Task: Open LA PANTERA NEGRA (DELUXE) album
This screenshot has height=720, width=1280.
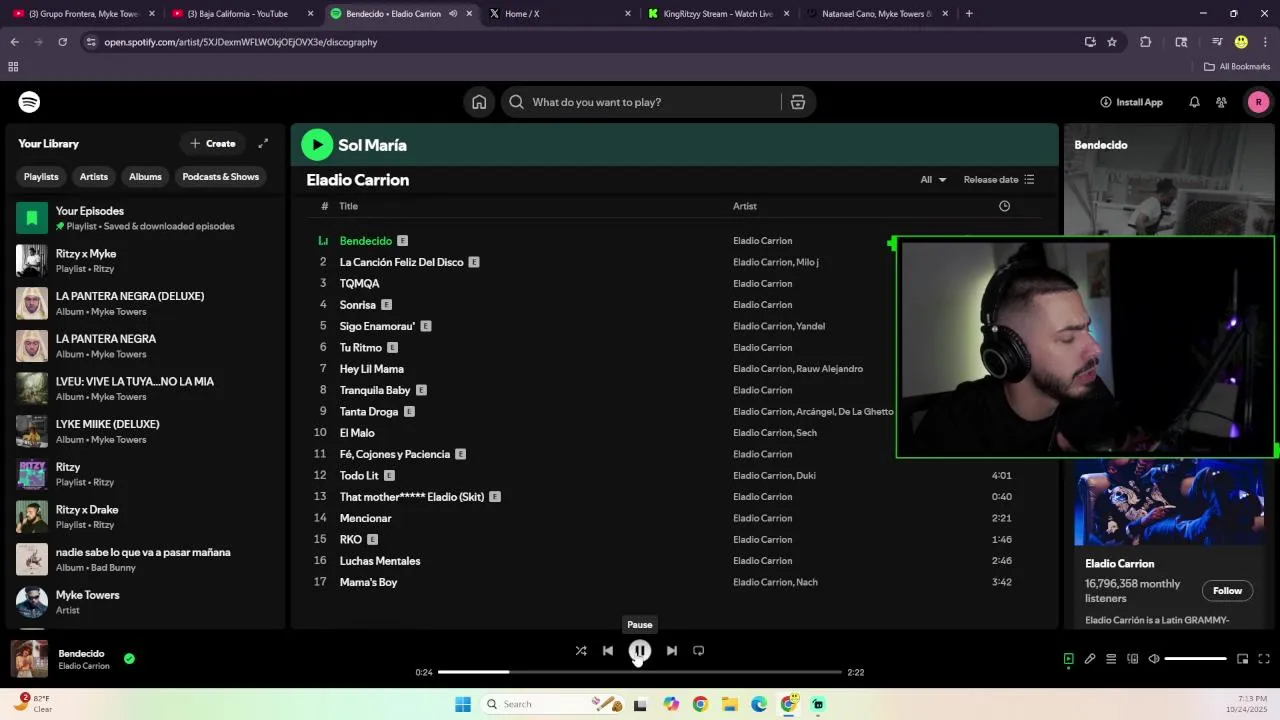Action: [x=145, y=304]
